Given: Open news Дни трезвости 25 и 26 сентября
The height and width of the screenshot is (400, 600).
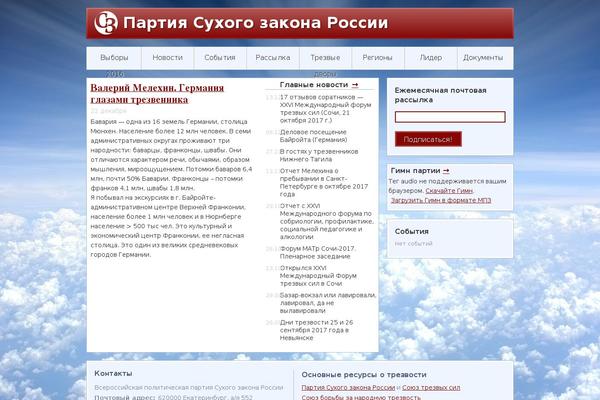Looking at the screenshot, I should click(x=316, y=330).
